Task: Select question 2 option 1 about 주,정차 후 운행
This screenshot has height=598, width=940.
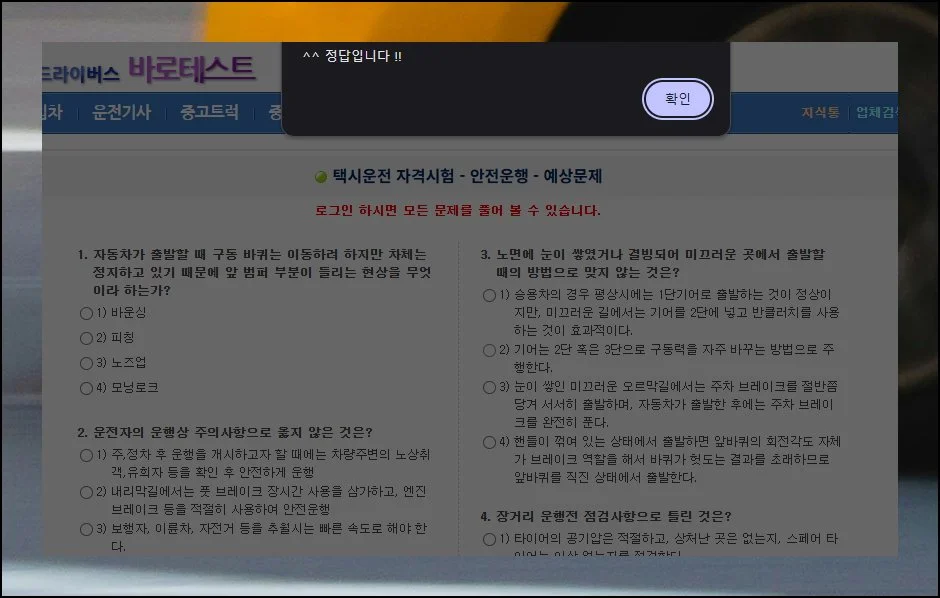Action: click(86, 456)
